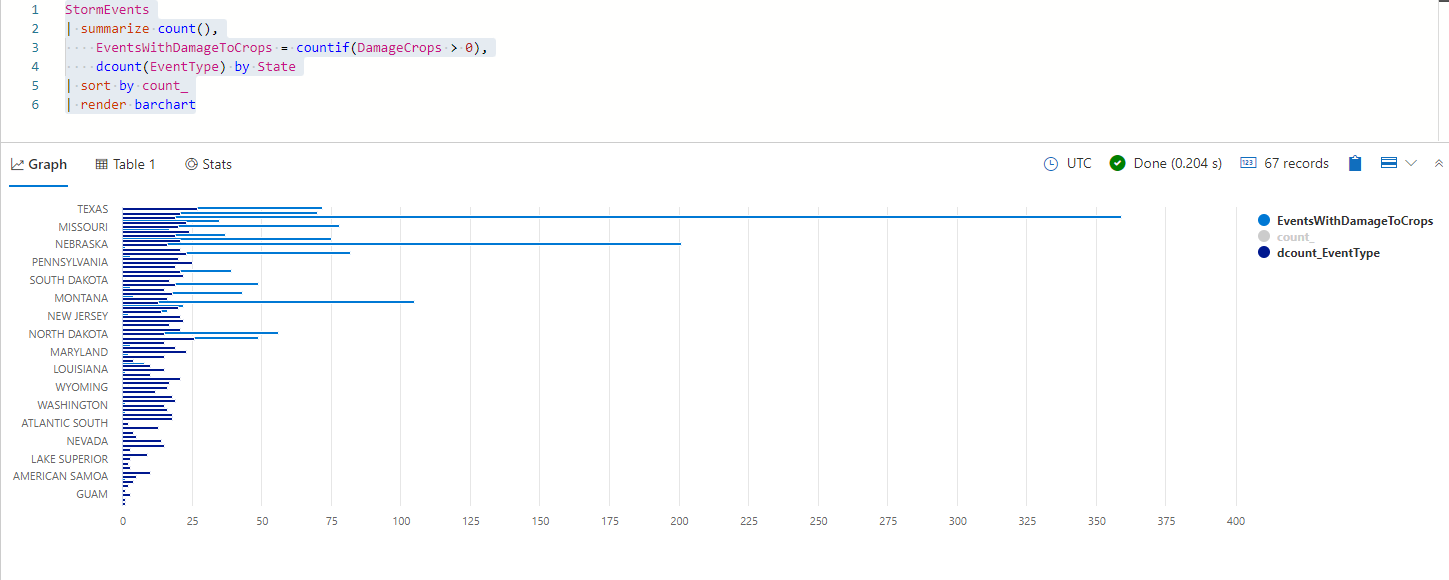This screenshot has width=1449, height=580.
Task: Collapse the results panel with double chevron
Action: pyautogui.click(x=1439, y=163)
